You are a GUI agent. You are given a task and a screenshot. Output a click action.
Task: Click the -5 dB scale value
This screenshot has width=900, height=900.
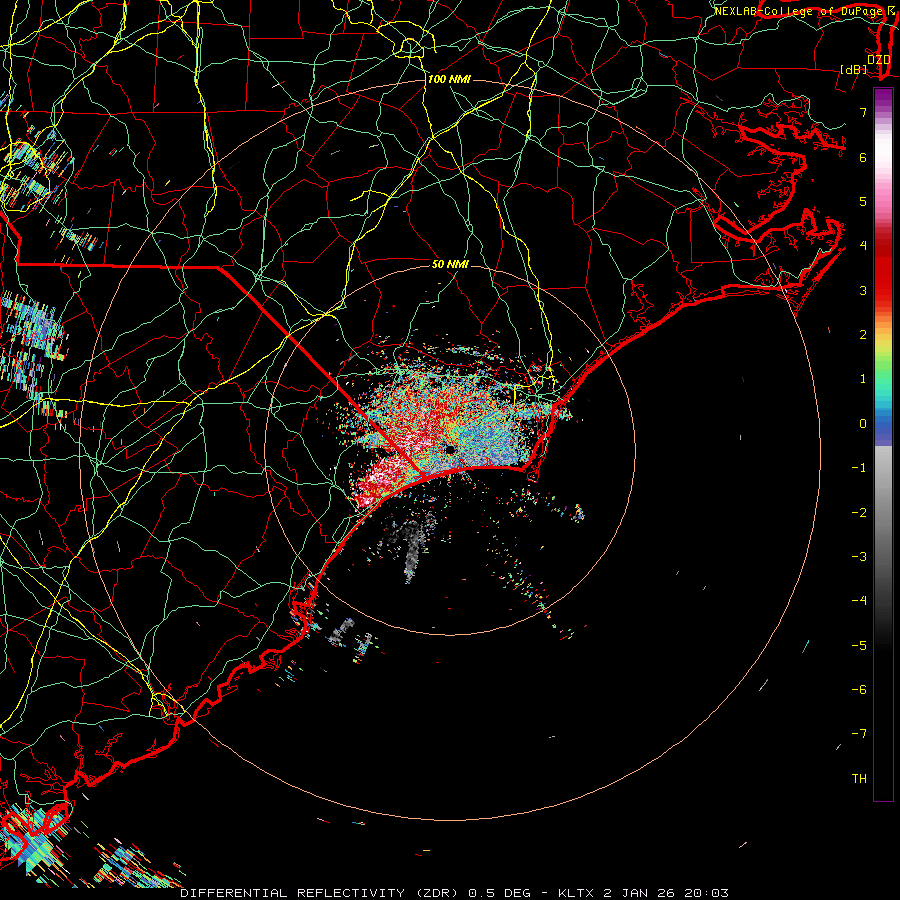click(859, 646)
